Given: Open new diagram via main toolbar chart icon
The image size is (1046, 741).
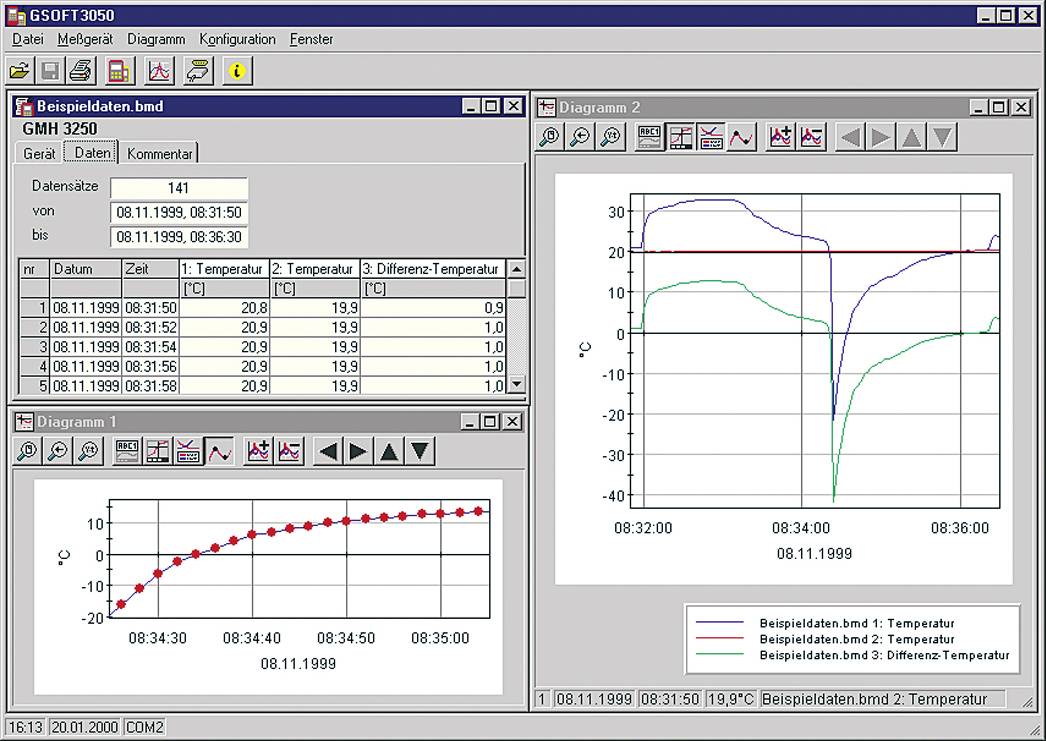Looking at the screenshot, I should point(160,71).
